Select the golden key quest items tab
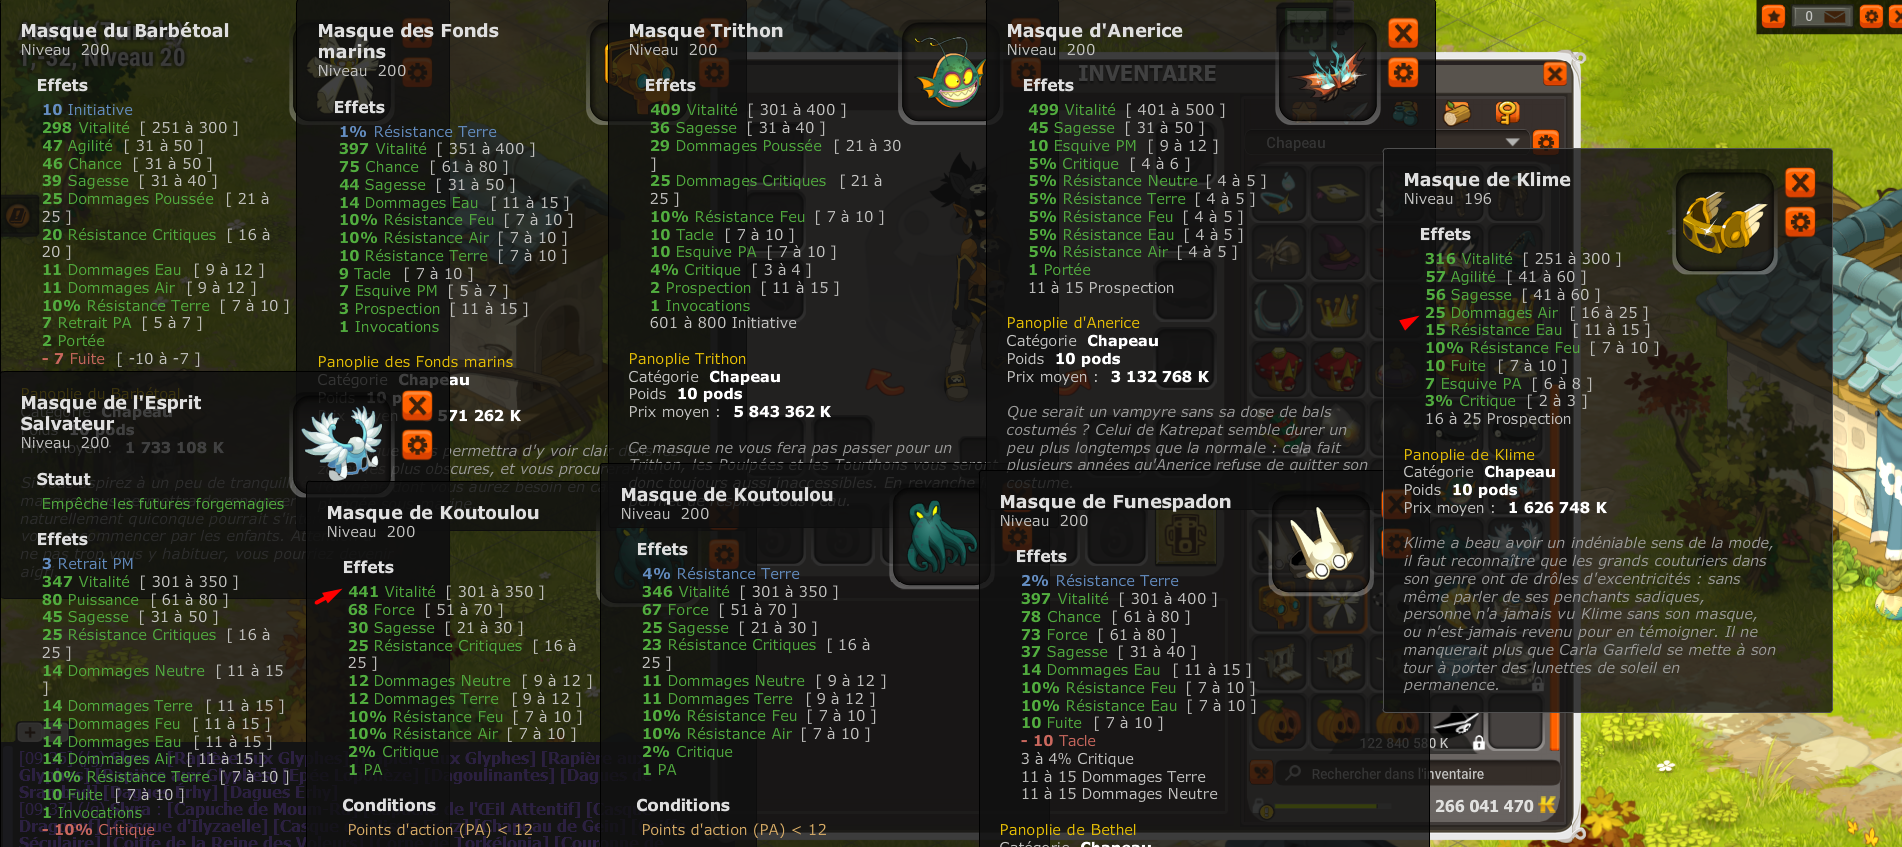Viewport: 1902px width, 847px height. (1507, 112)
